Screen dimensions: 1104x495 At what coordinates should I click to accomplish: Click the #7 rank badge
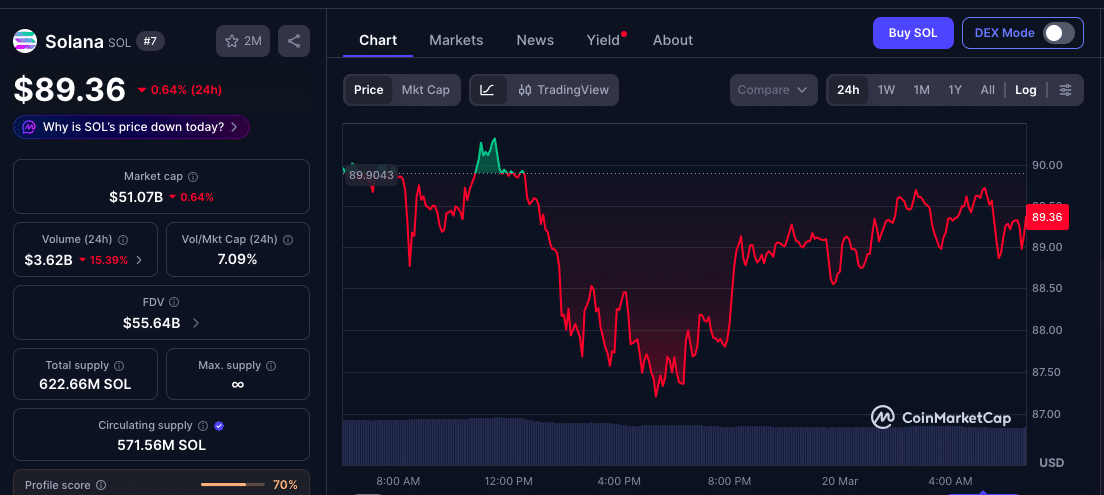click(150, 42)
